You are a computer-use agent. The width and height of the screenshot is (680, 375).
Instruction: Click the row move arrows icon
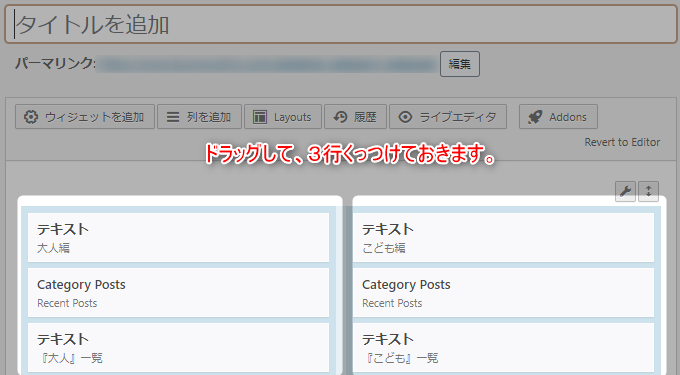tap(648, 191)
